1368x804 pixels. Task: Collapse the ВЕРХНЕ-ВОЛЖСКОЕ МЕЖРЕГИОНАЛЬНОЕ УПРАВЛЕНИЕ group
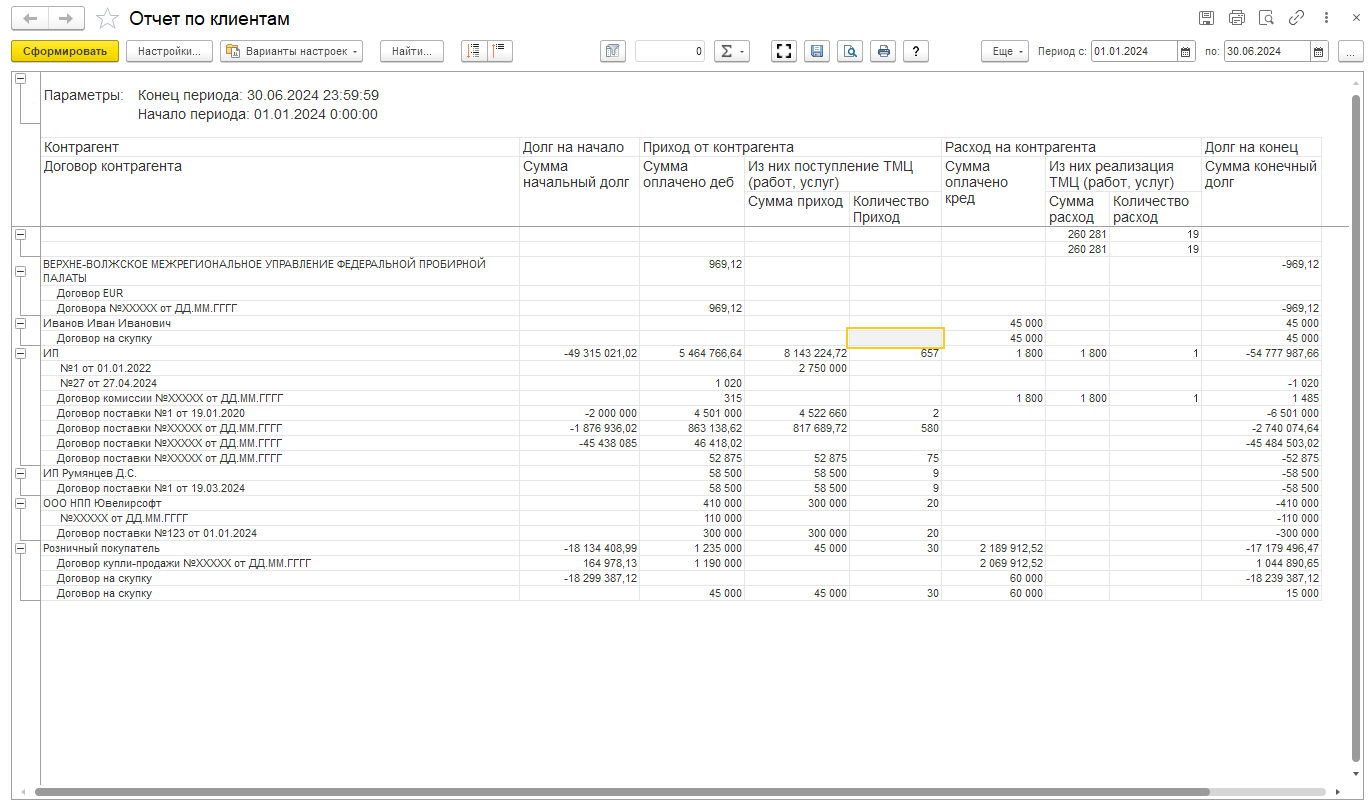point(20,270)
